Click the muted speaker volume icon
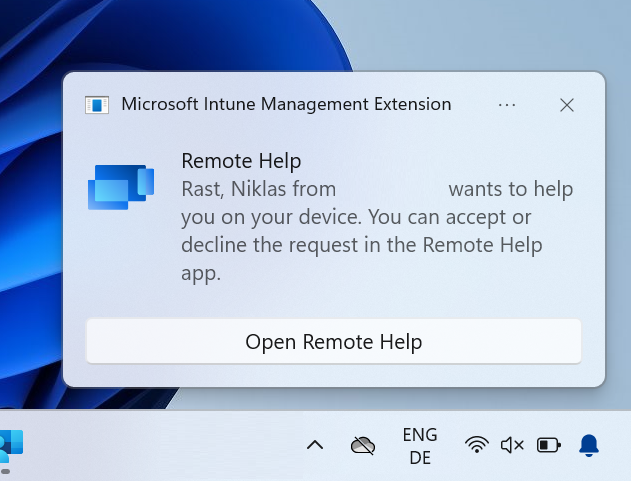Image resolution: width=631 pixels, height=481 pixels. [512, 445]
